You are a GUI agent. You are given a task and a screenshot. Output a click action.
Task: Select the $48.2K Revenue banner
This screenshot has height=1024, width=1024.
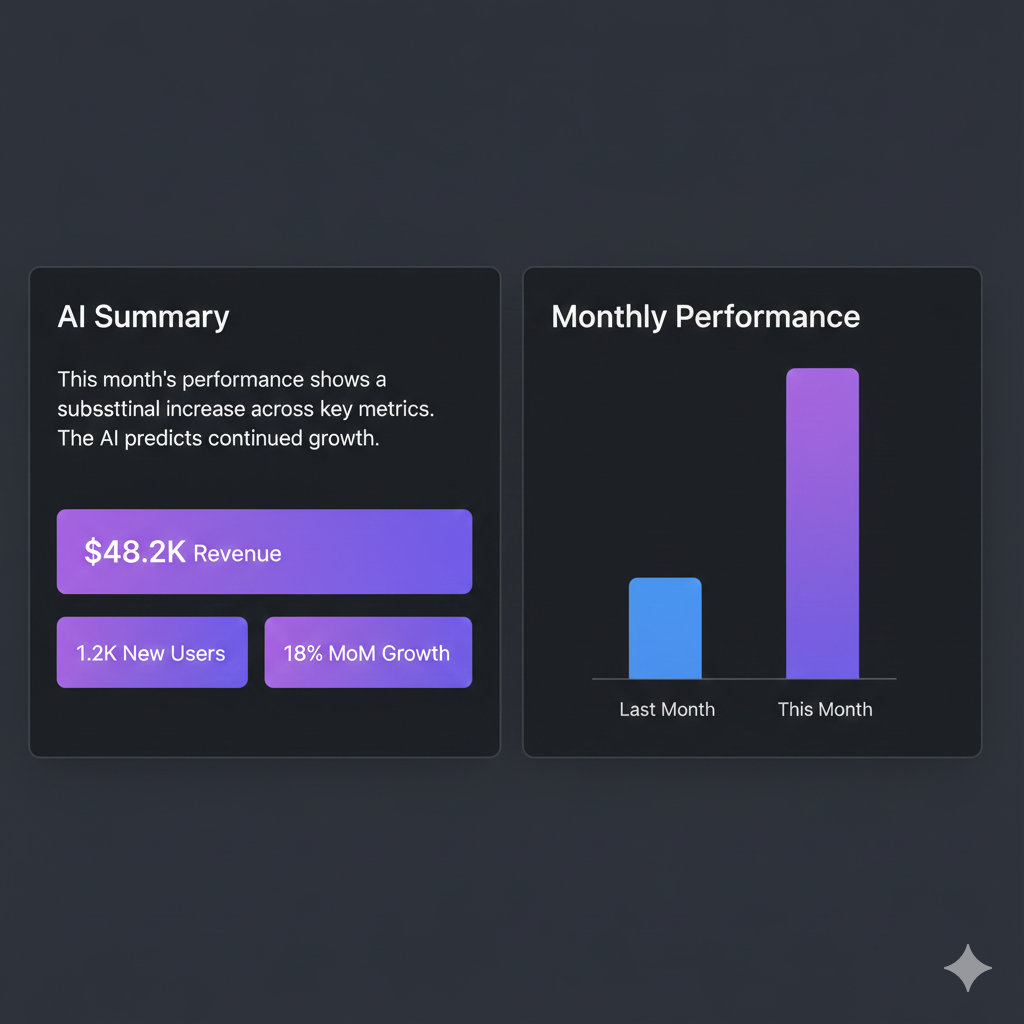pyautogui.click(x=264, y=551)
